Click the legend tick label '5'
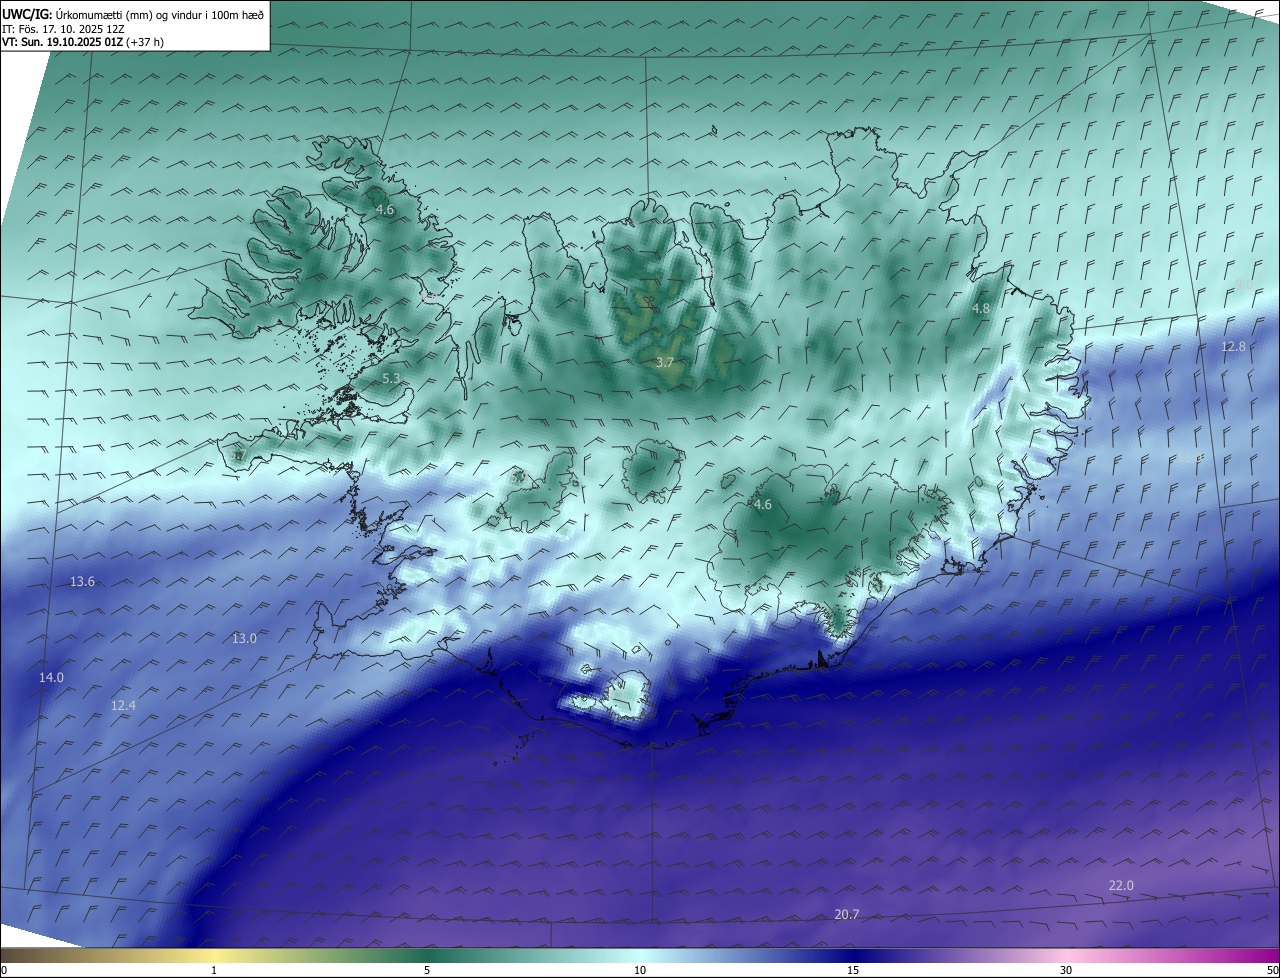 click(427, 970)
